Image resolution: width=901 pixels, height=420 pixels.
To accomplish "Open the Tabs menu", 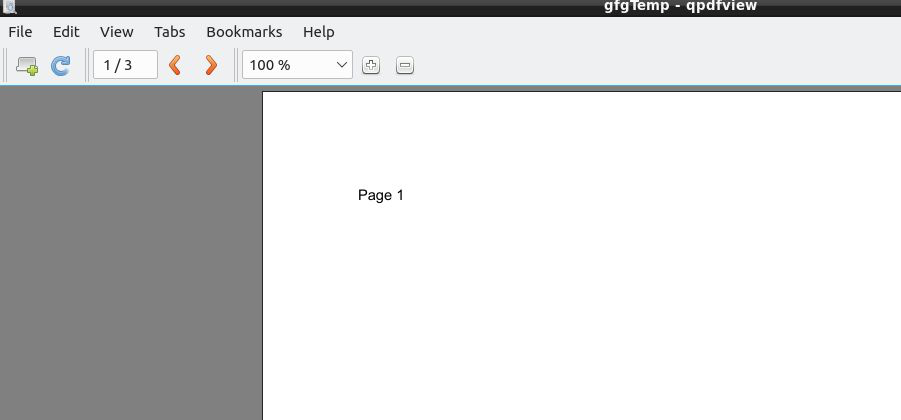I will tap(170, 32).
